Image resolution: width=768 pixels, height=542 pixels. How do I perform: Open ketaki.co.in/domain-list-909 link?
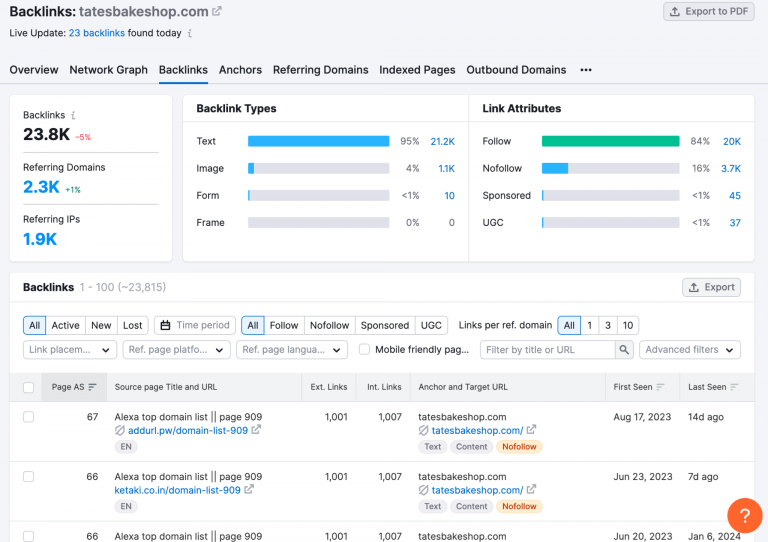177,490
